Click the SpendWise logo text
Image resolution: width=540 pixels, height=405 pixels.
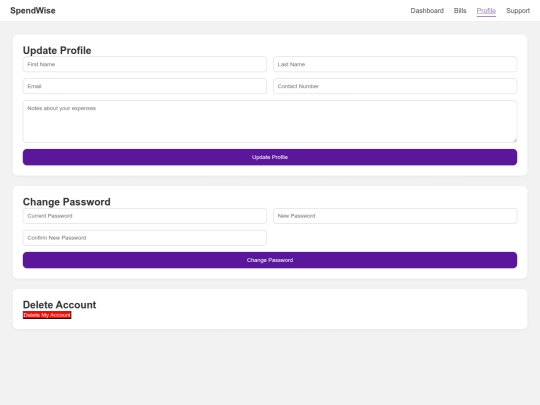[x=33, y=11]
